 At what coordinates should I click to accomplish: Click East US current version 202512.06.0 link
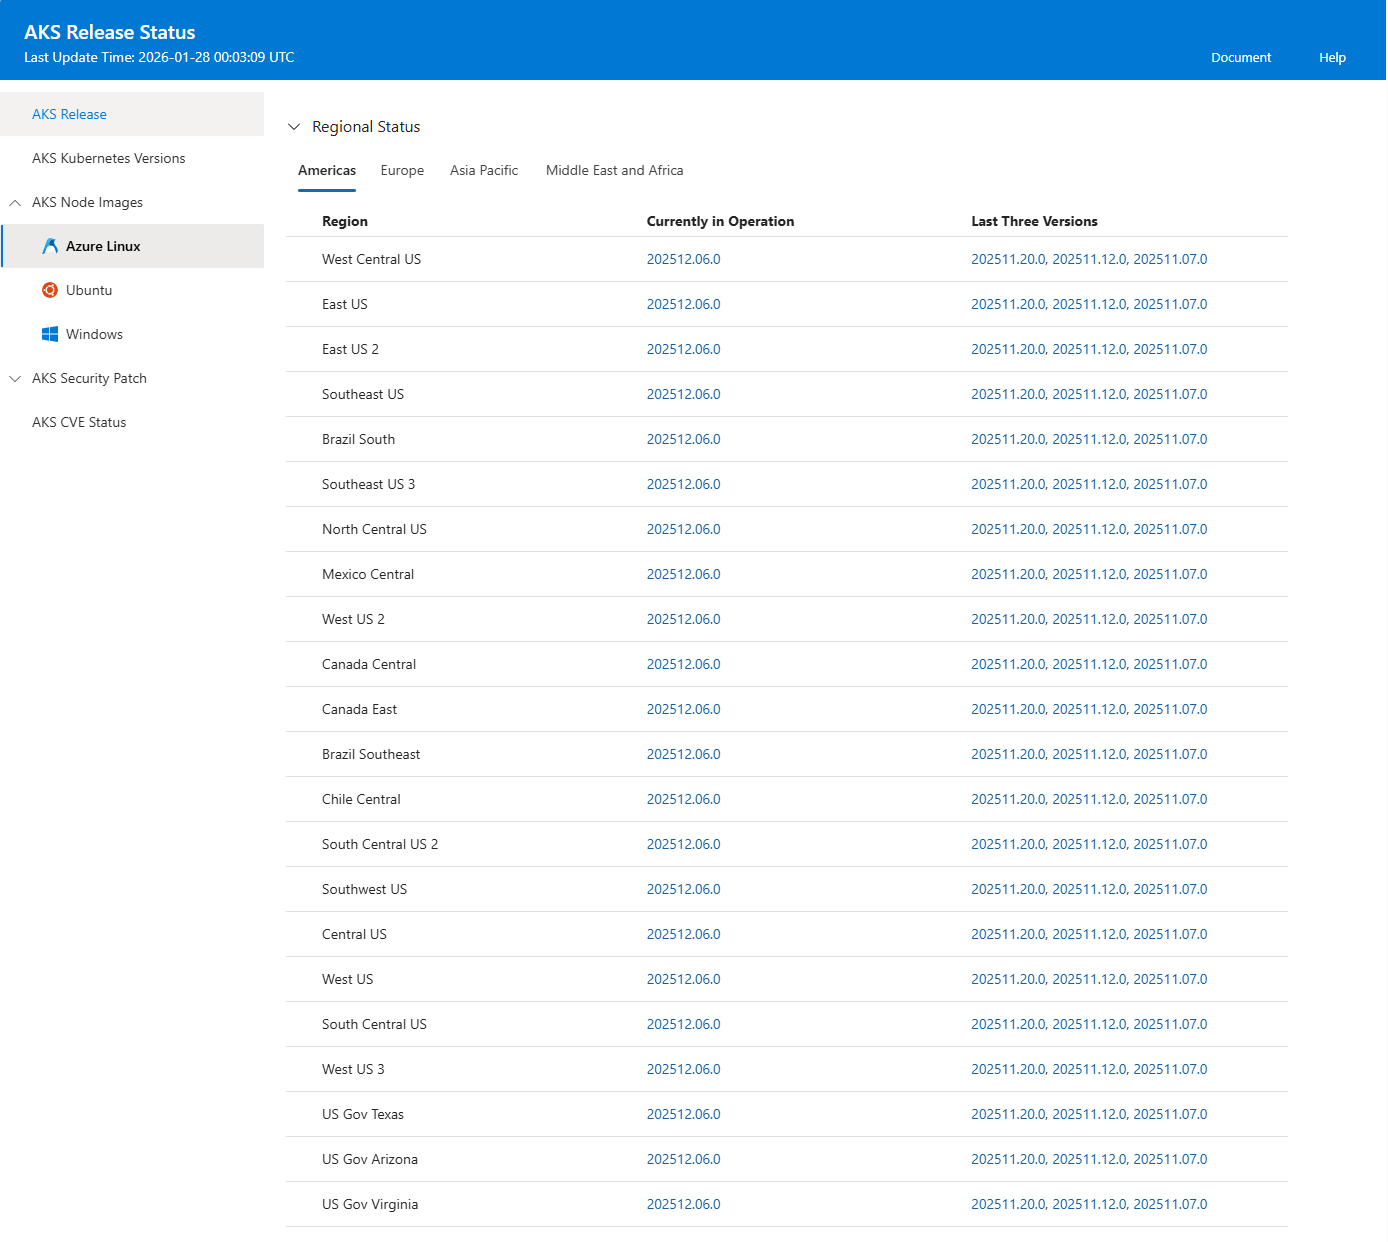[683, 304]
